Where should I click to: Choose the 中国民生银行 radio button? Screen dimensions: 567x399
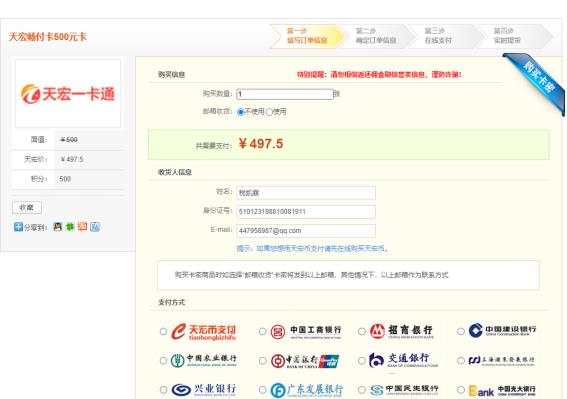coord(362,390)
